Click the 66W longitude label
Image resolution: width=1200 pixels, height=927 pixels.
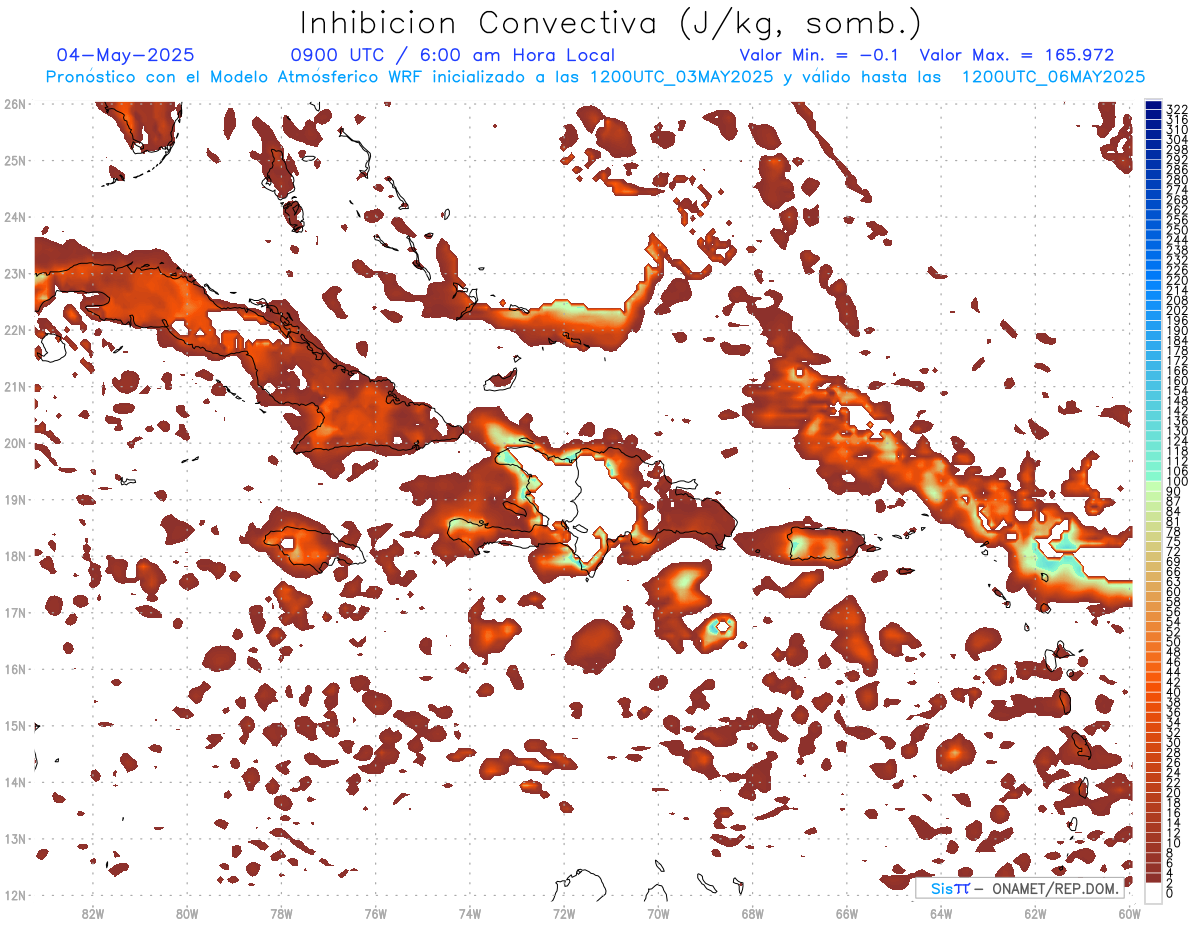847,912
